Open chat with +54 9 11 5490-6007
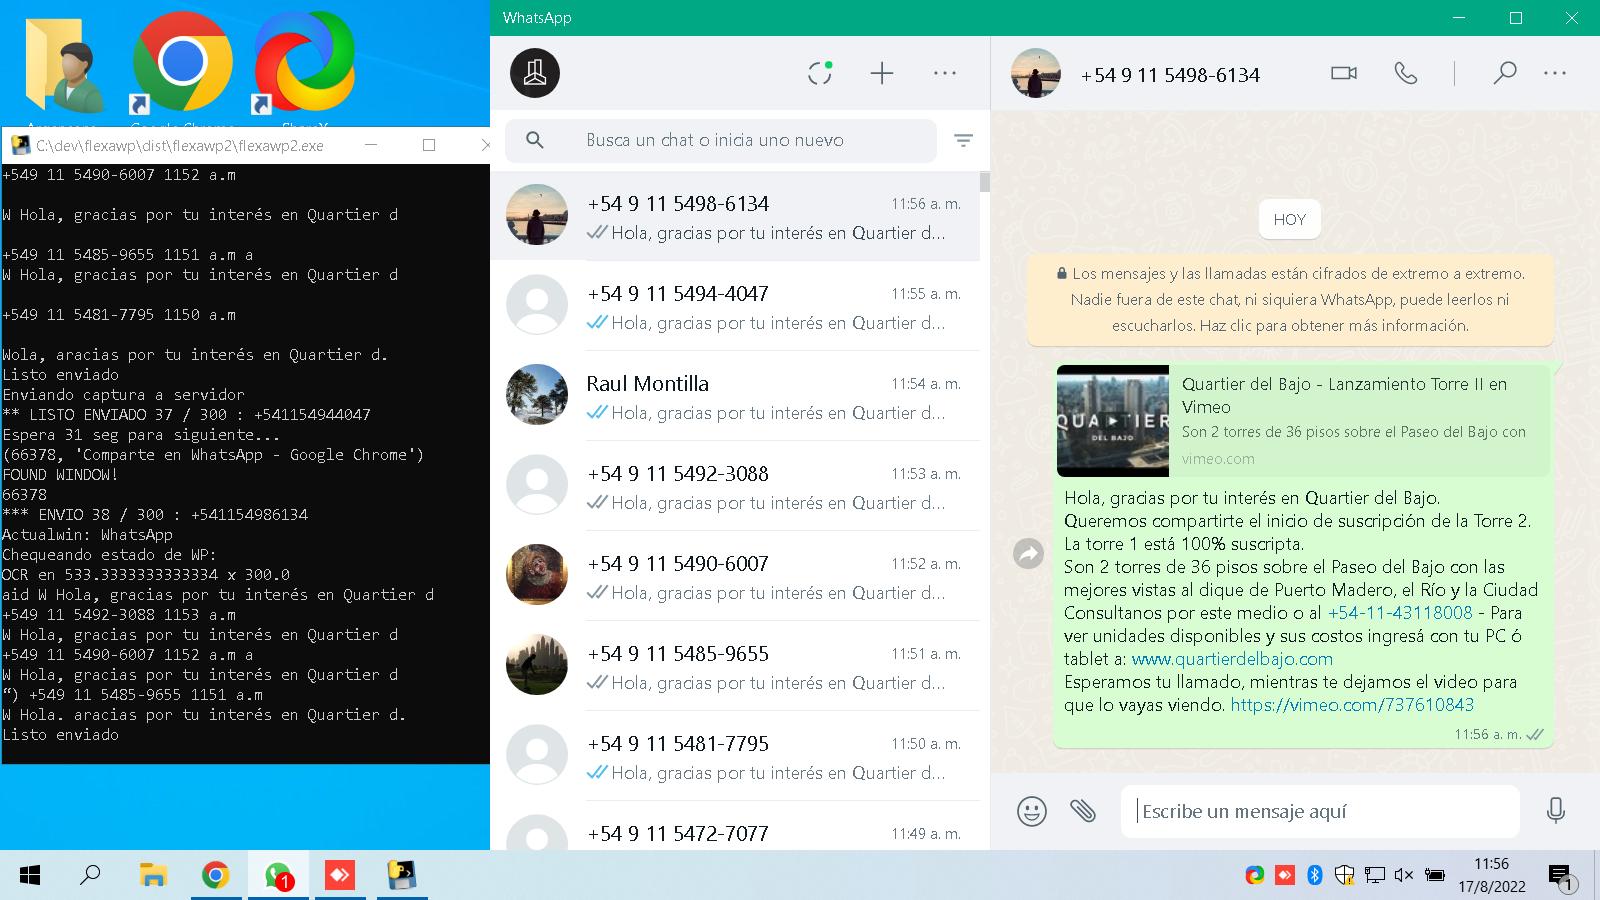 pos(735,576)
